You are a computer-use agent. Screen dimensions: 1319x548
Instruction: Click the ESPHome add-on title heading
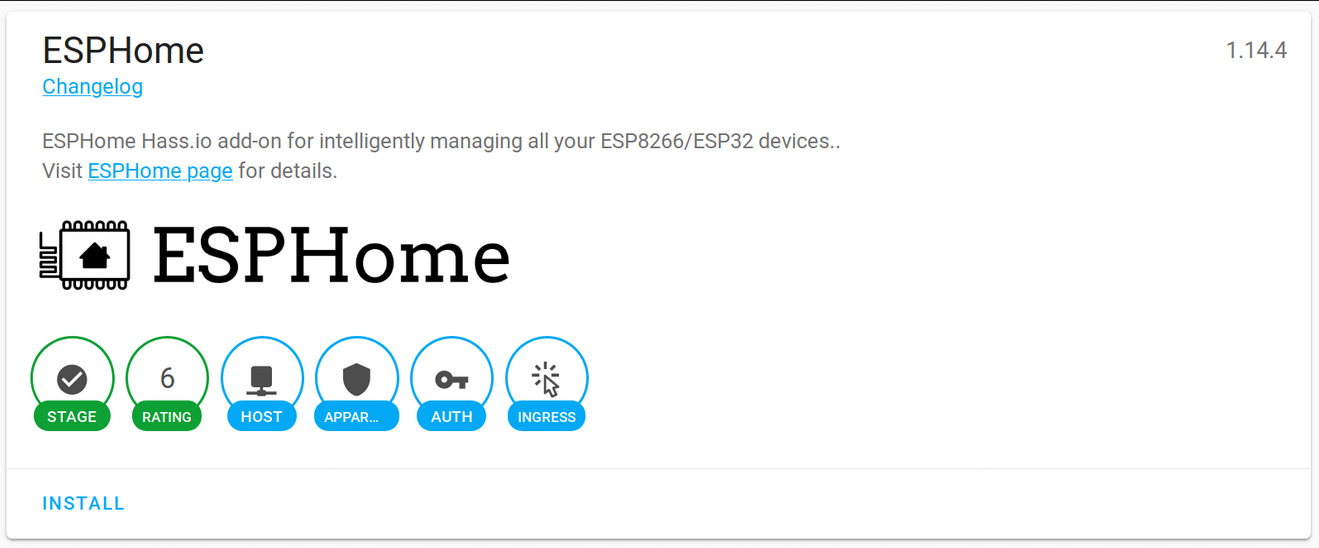[x=123, y=50]
